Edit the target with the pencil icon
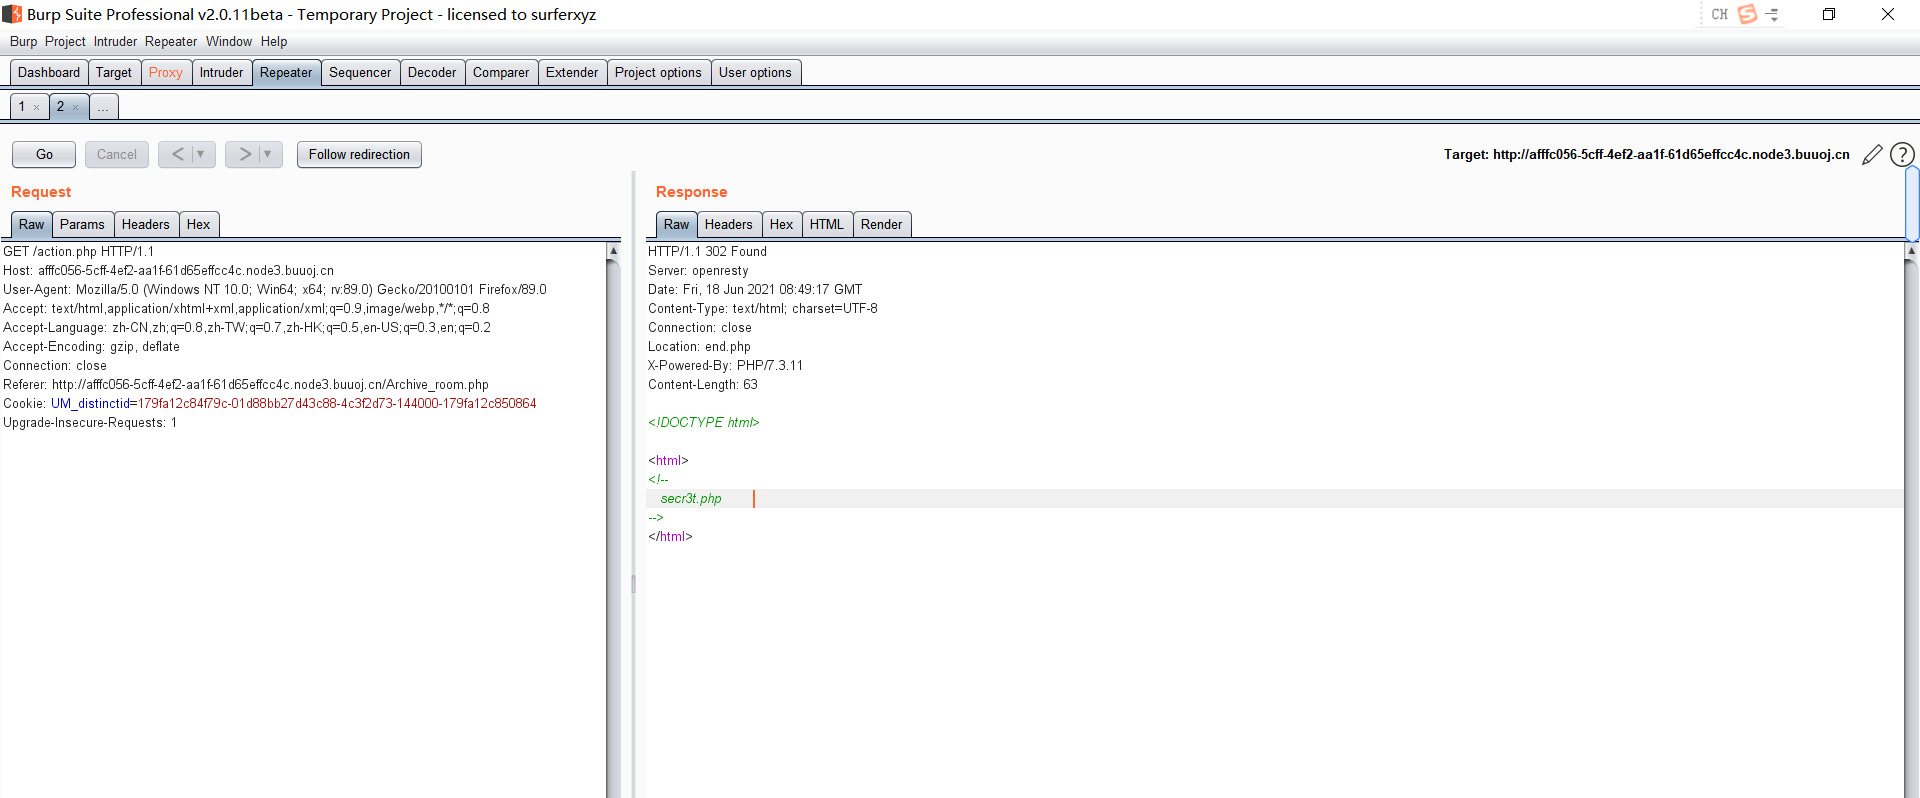Image resolution: width=1920 pixels, height=798 pixels. (1872, 155)
